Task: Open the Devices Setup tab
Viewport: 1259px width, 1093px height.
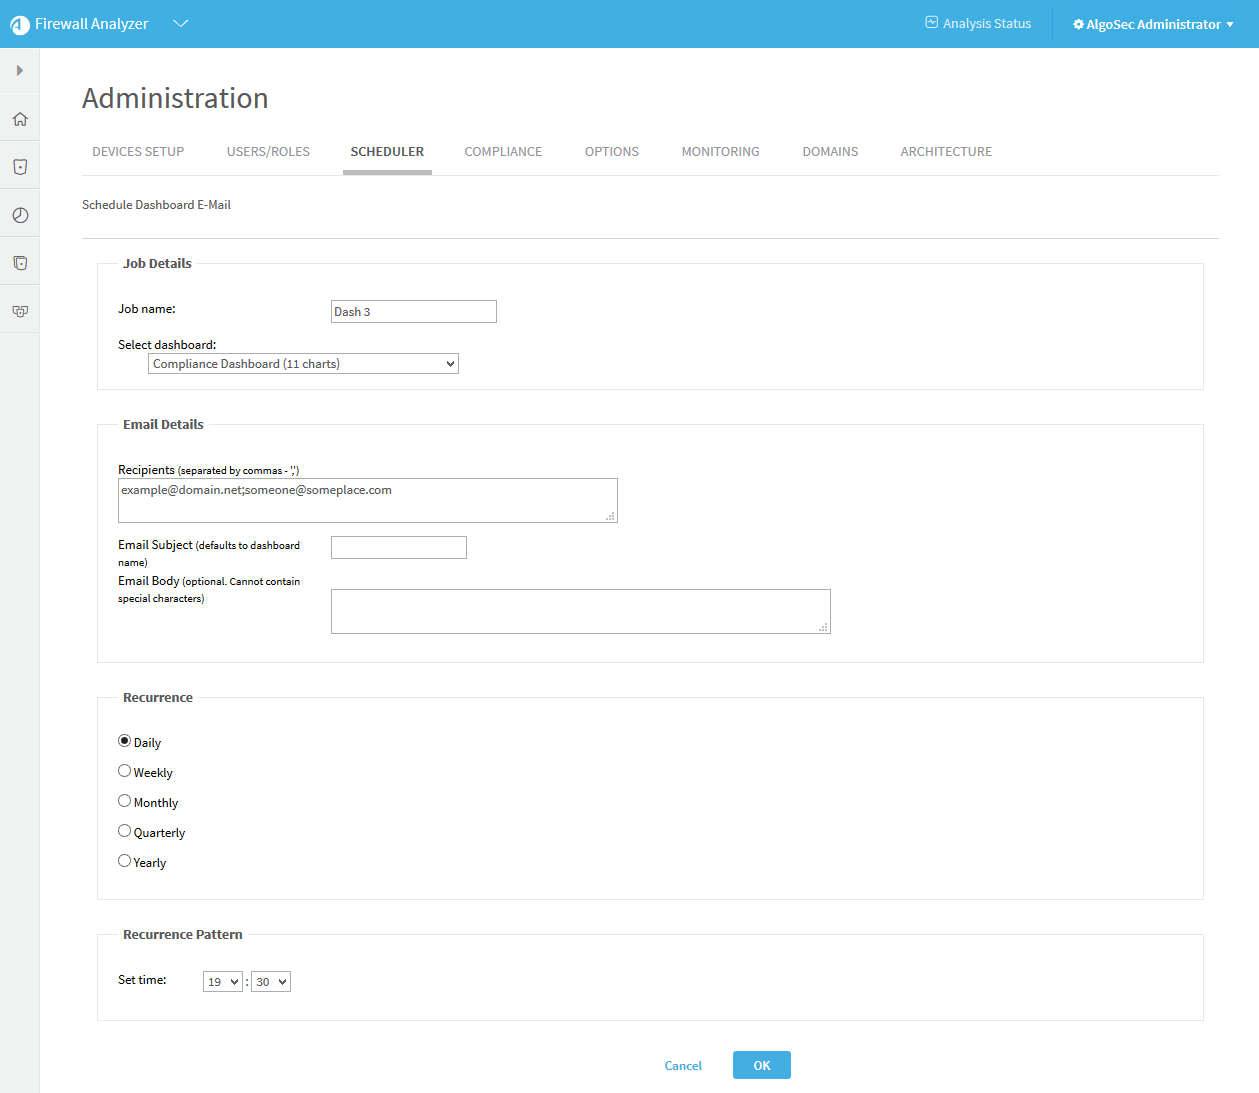Action: click(x=138, y=152)
